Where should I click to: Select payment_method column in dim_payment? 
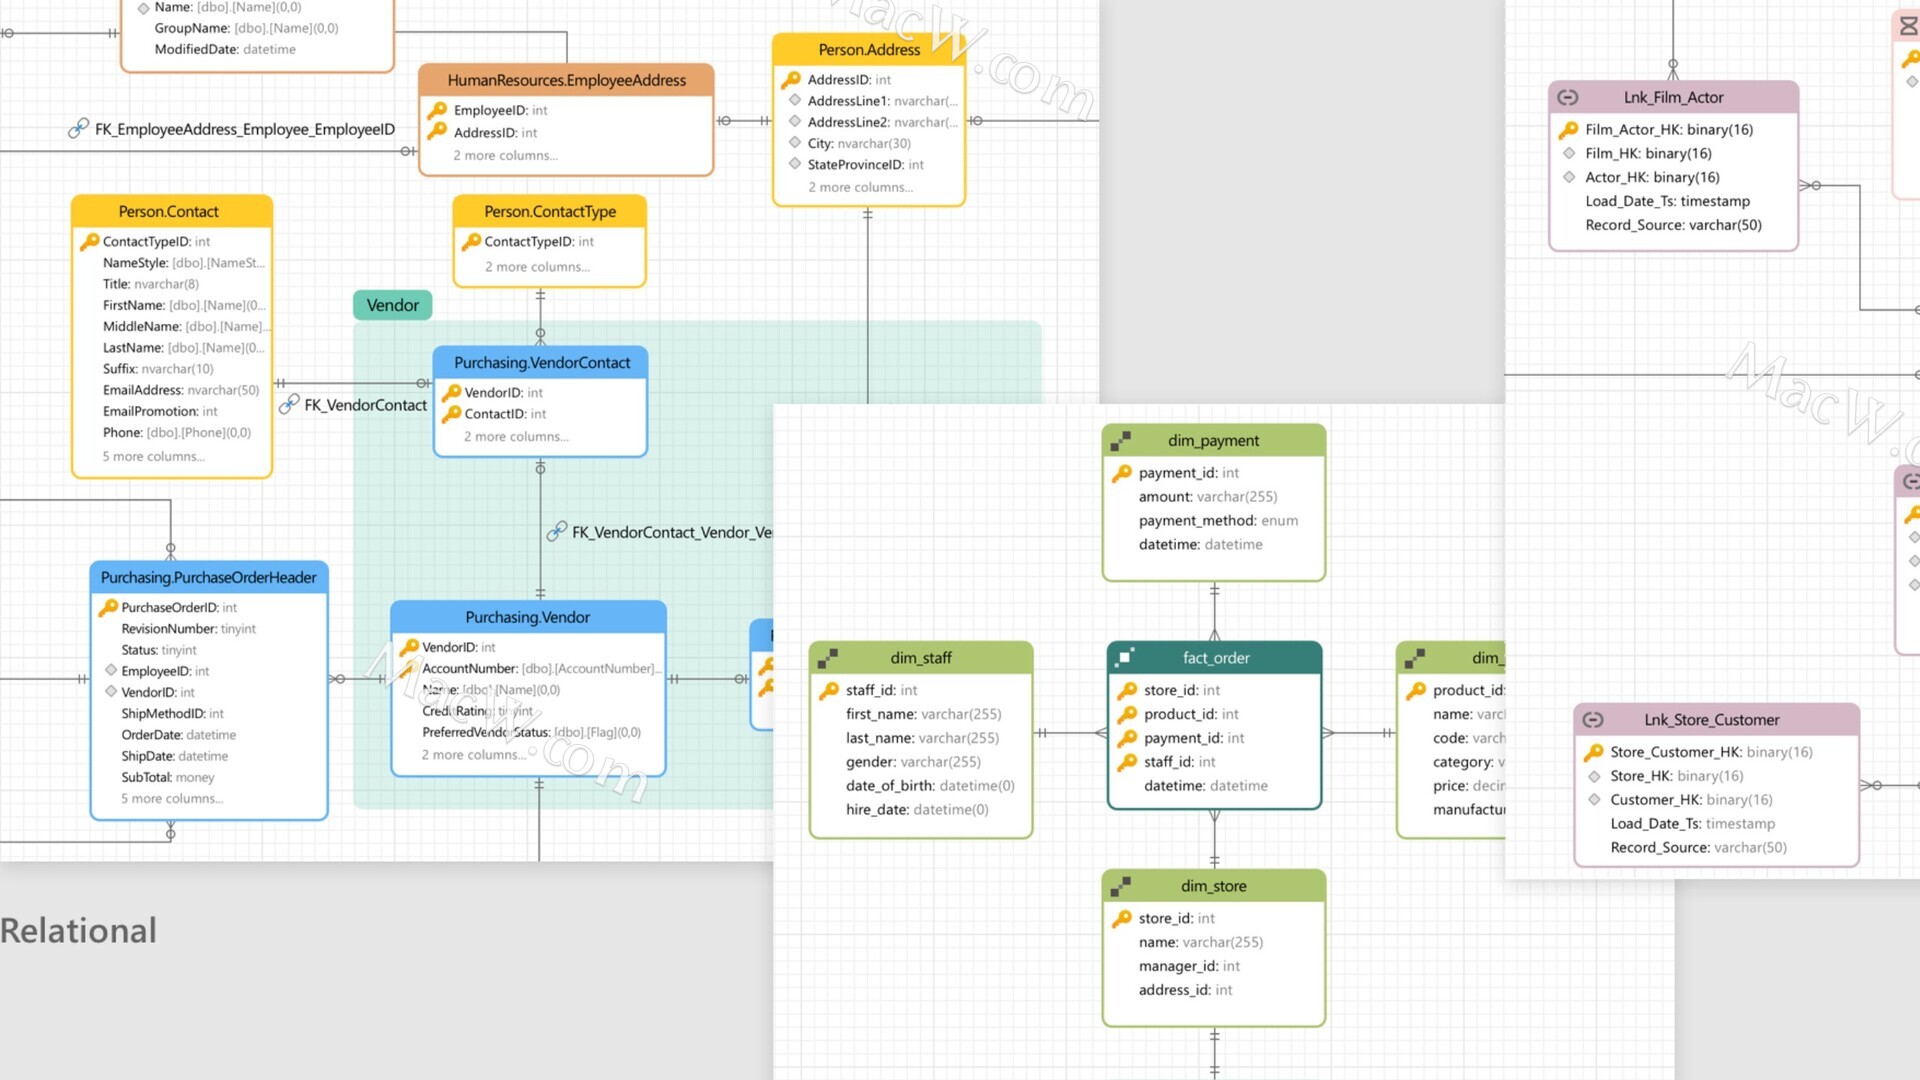point(1218,520)
